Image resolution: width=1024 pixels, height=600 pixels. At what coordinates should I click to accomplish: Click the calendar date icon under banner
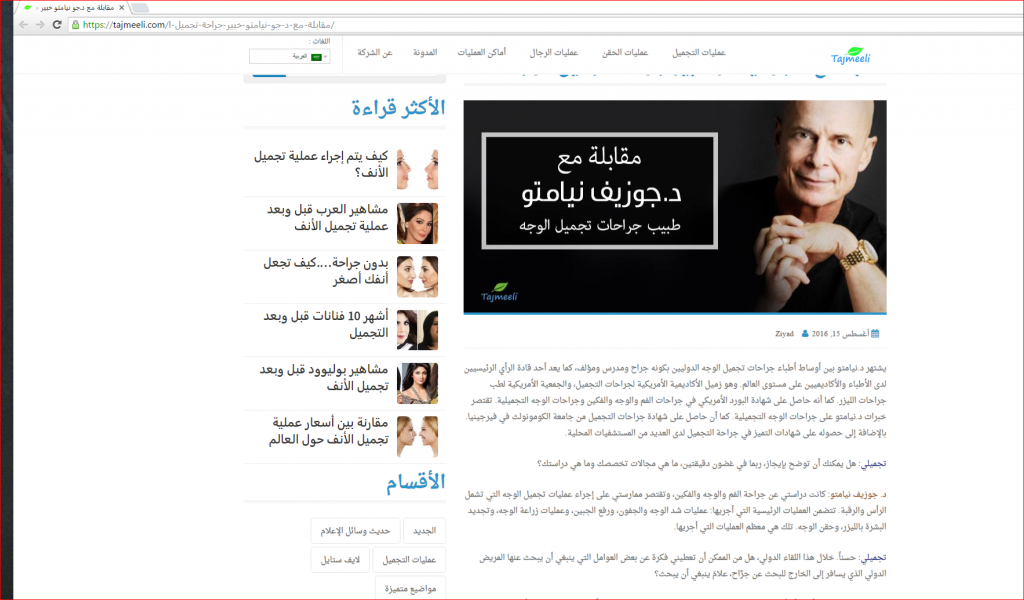click(x=875, y=334)
